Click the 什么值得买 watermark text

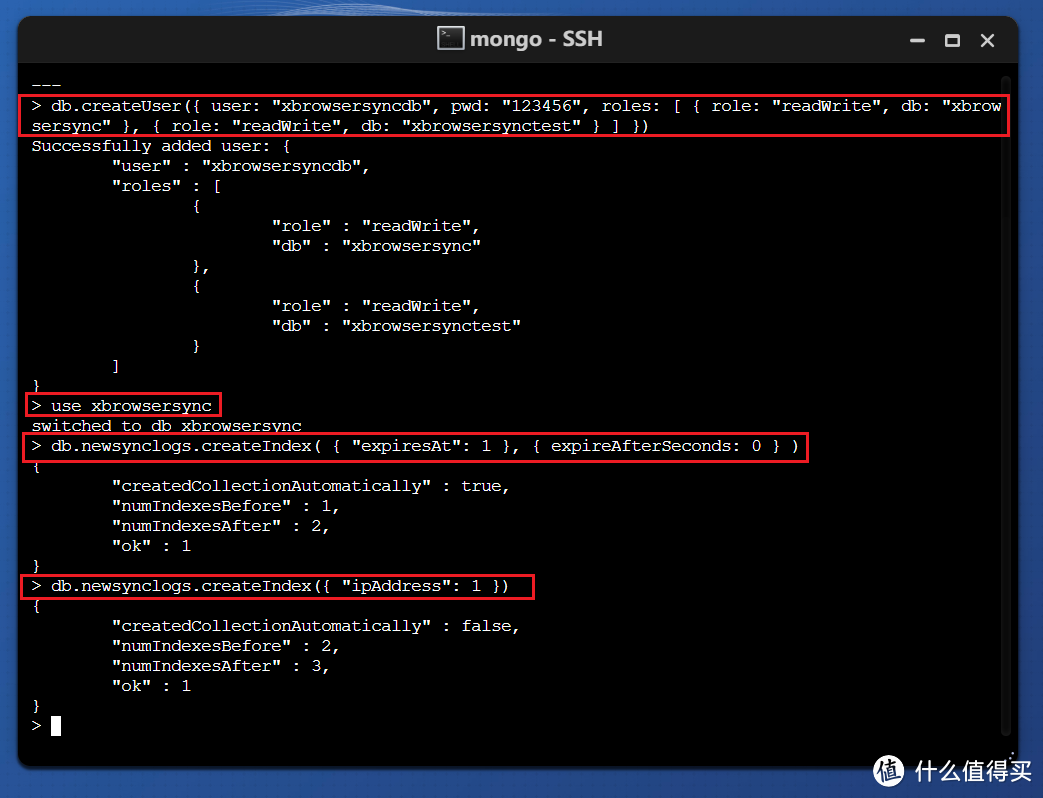[x=970, y=769]
